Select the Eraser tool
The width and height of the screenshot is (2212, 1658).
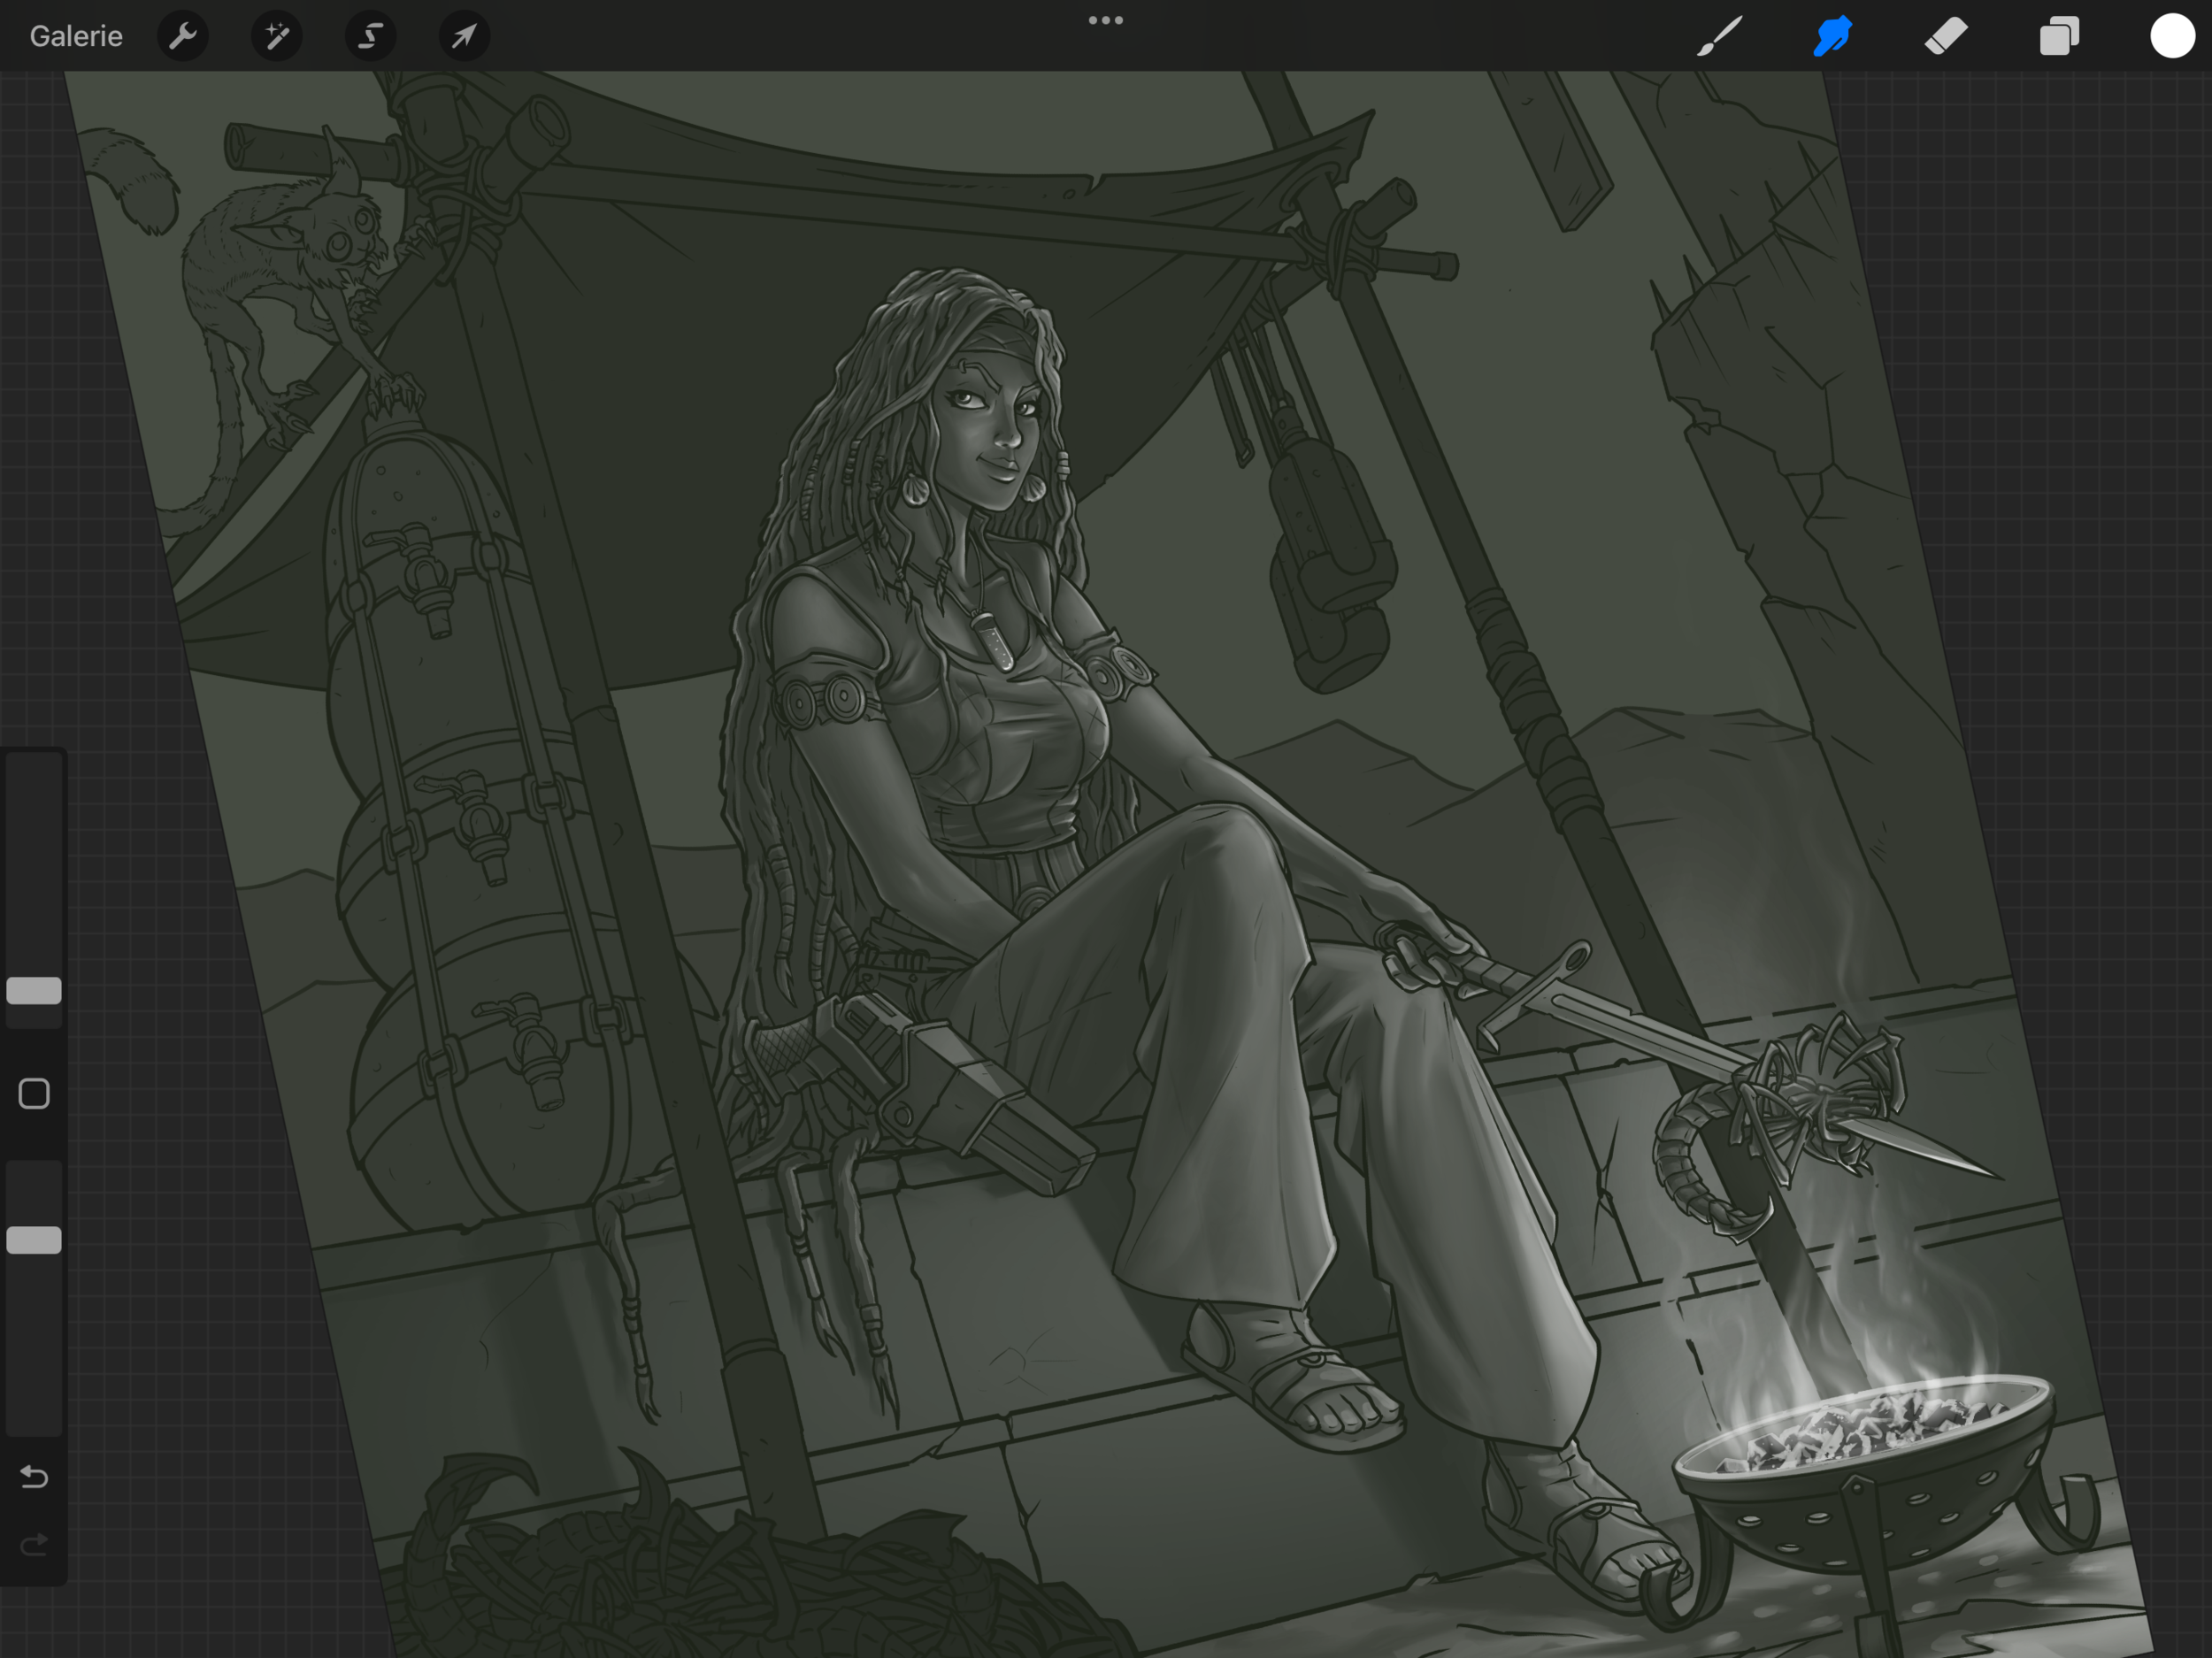click(x=1946, y=36)
